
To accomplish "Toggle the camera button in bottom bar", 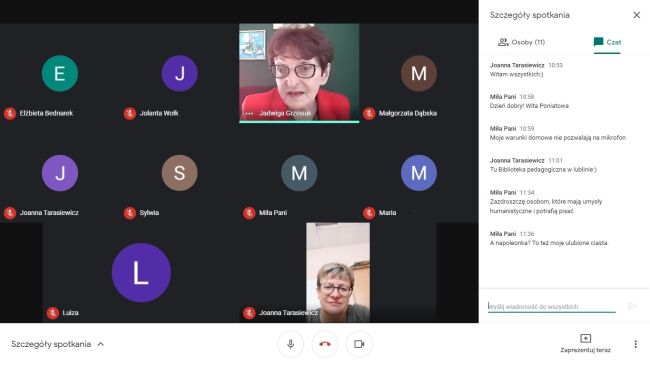I will click(x=359, y=344).
